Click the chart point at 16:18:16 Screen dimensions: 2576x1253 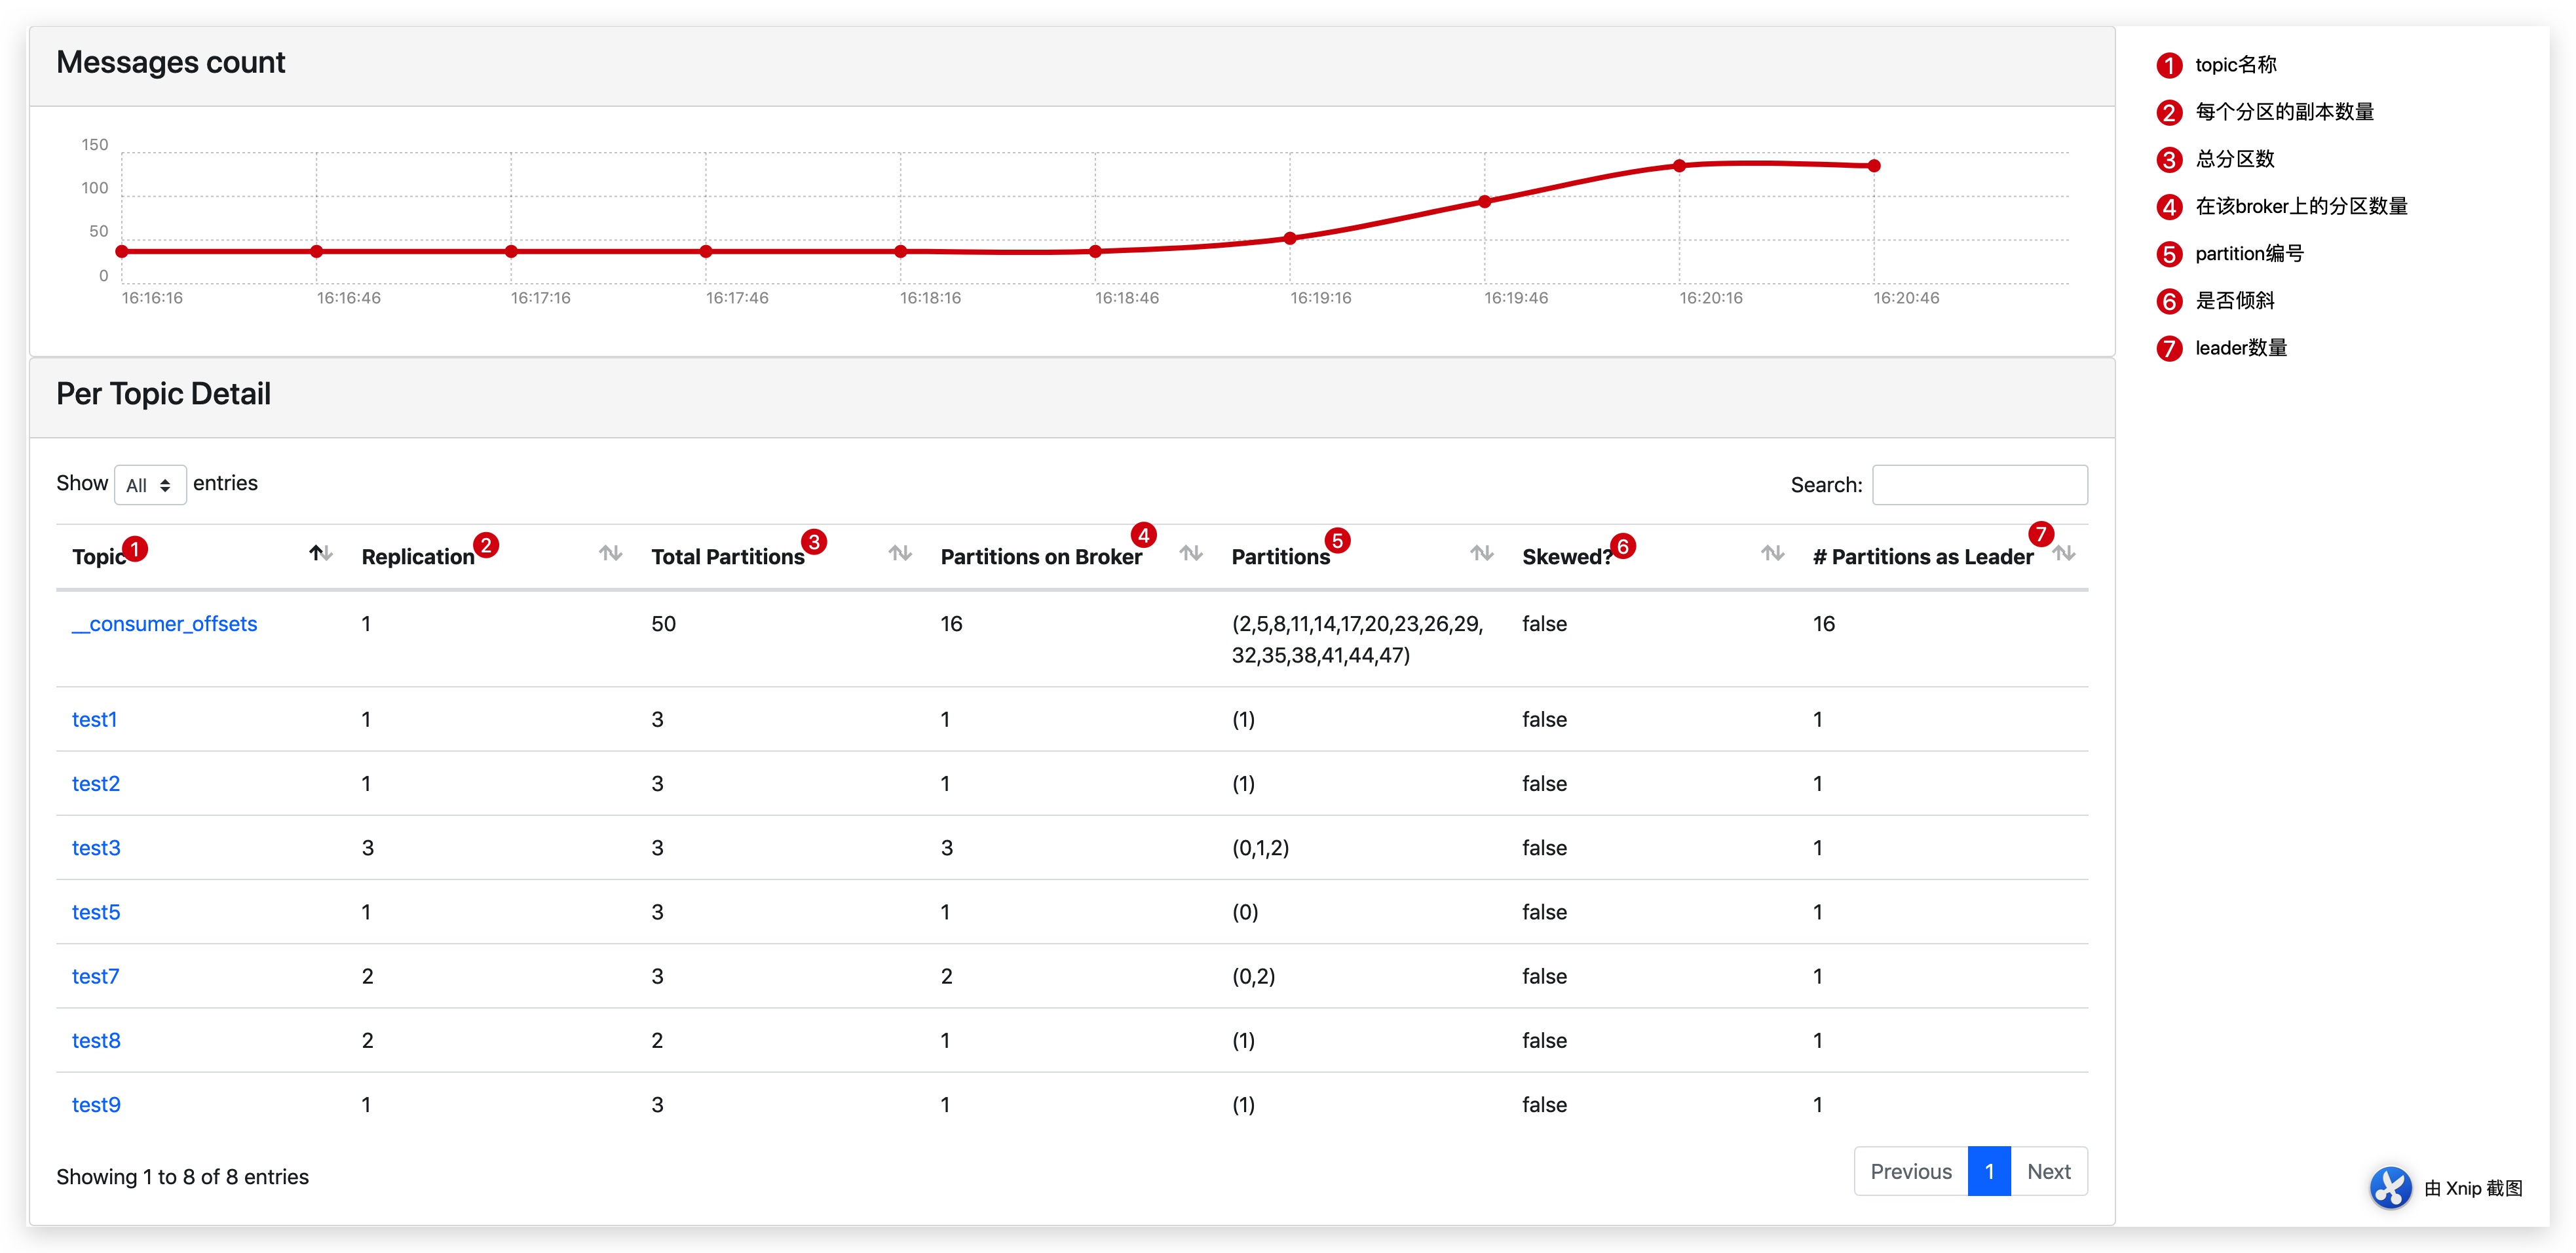(901, 251)
